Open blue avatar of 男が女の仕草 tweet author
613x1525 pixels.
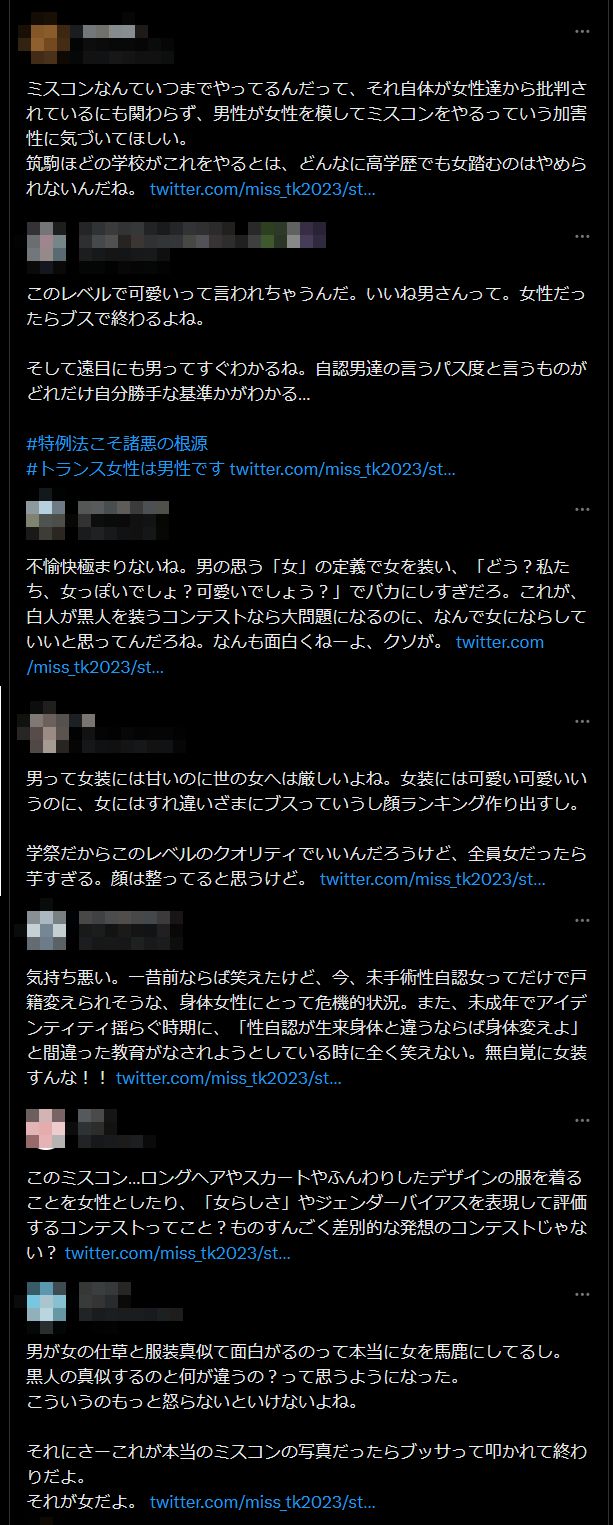tap(45, 1300)
